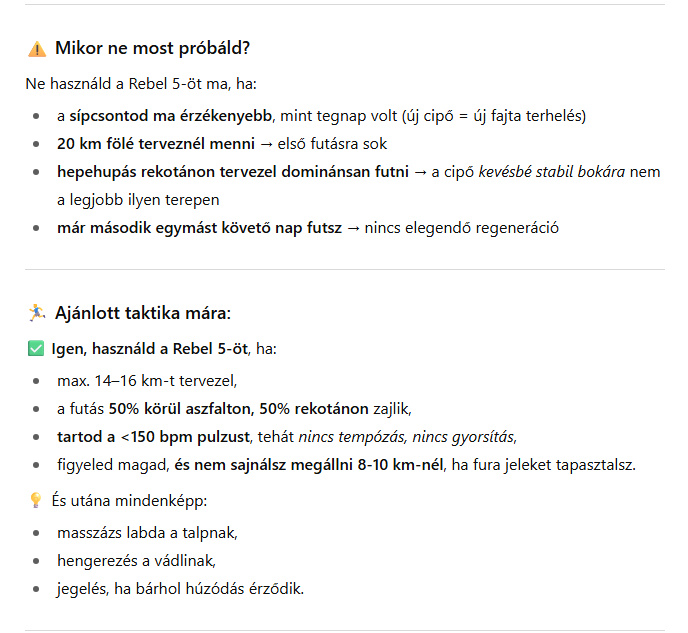Screen dimensions: 688x633
Task: Click 'már második egymást követő nap futsz'
Action: click(x=199, y=228)
